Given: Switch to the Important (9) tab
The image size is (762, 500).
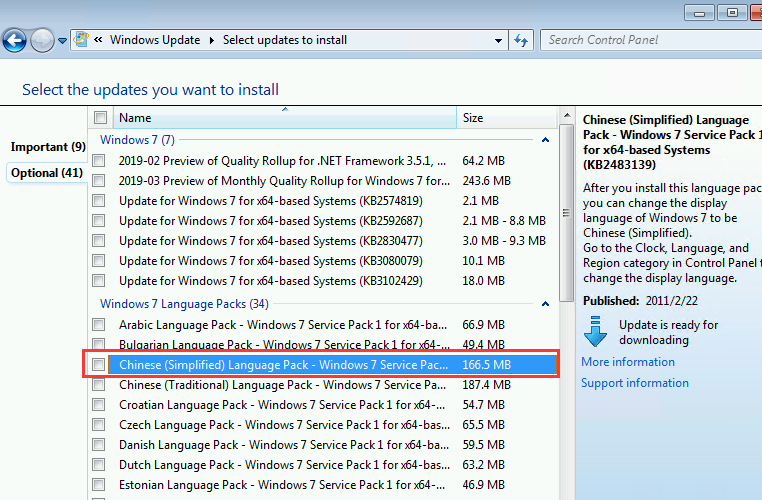Looking at the screenshot, I should click(x=48, y=147).
